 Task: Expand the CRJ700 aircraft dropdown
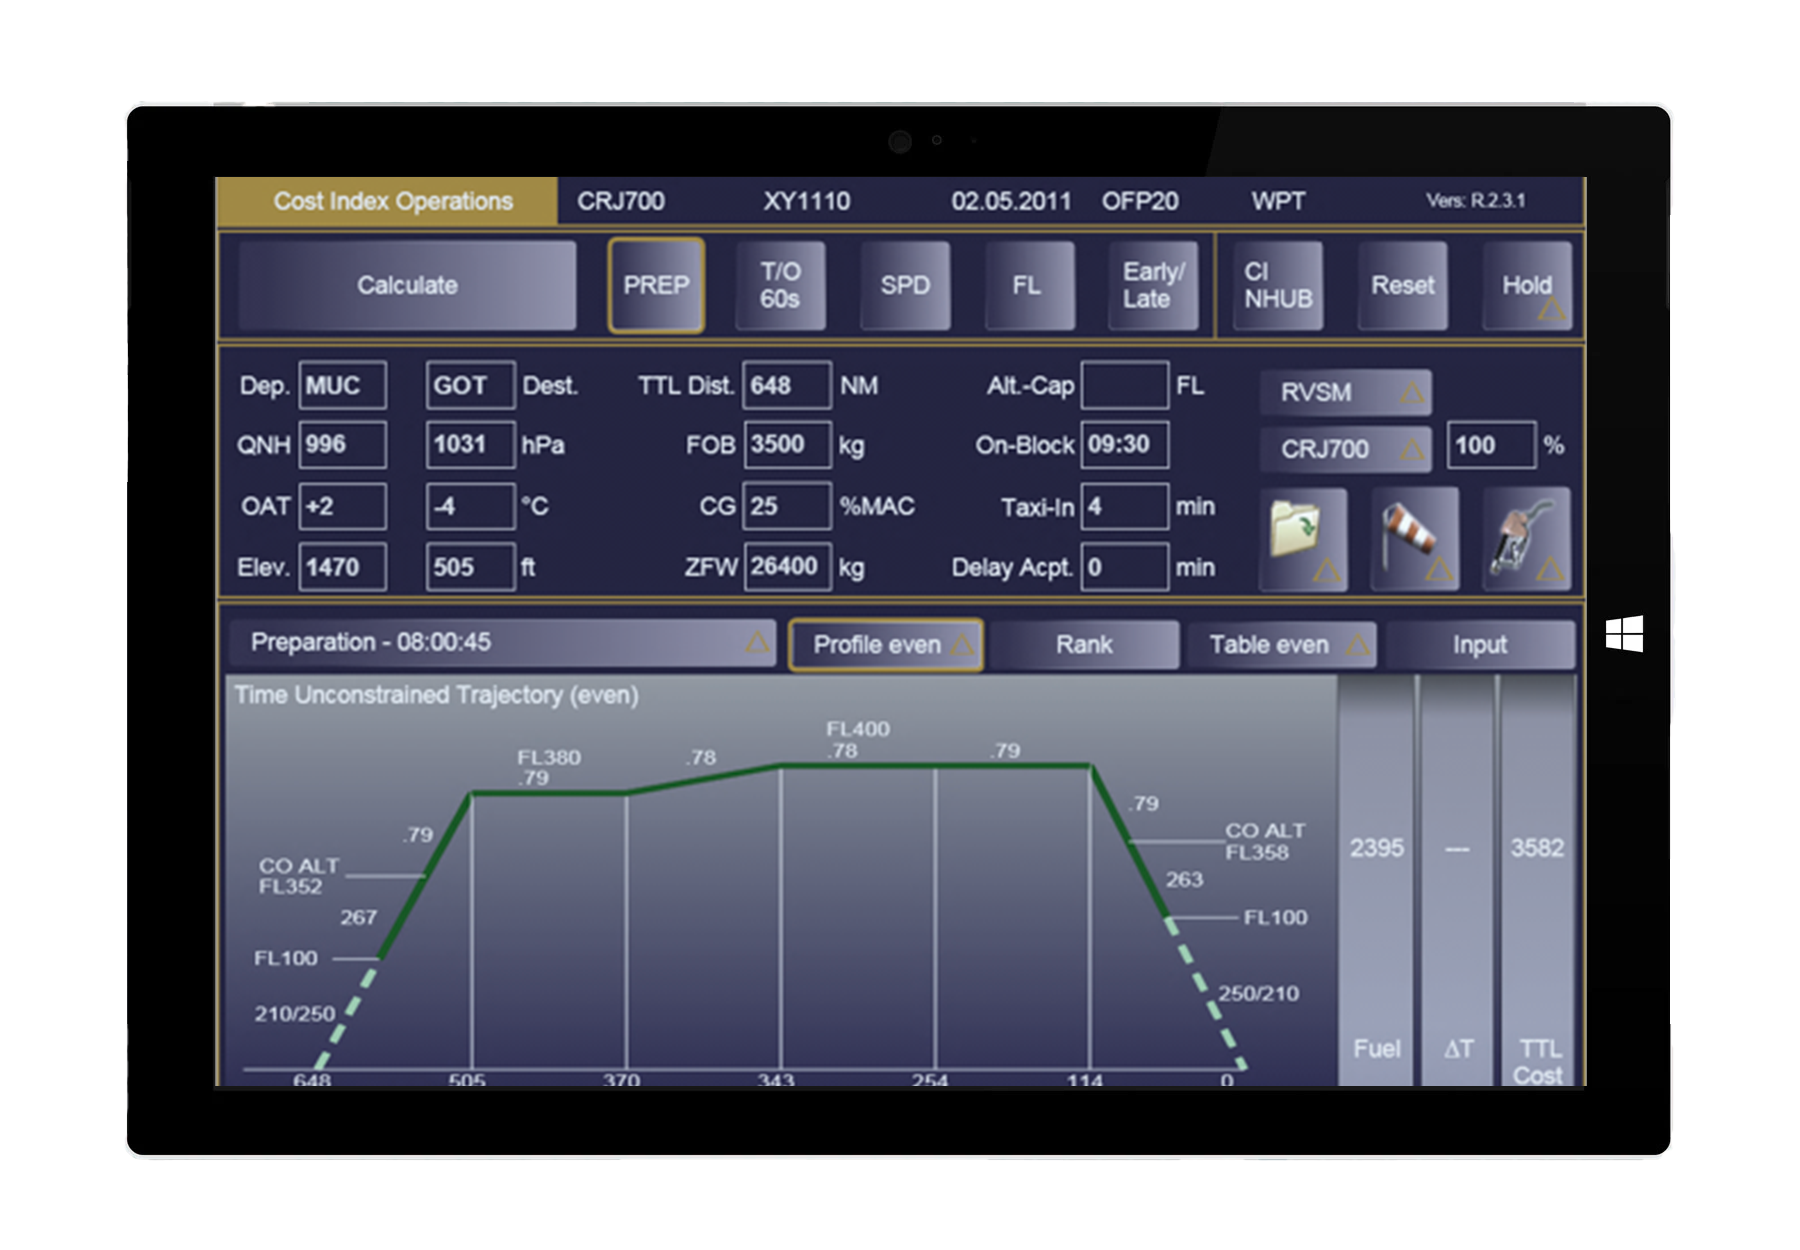click(x=1345, y=449)
